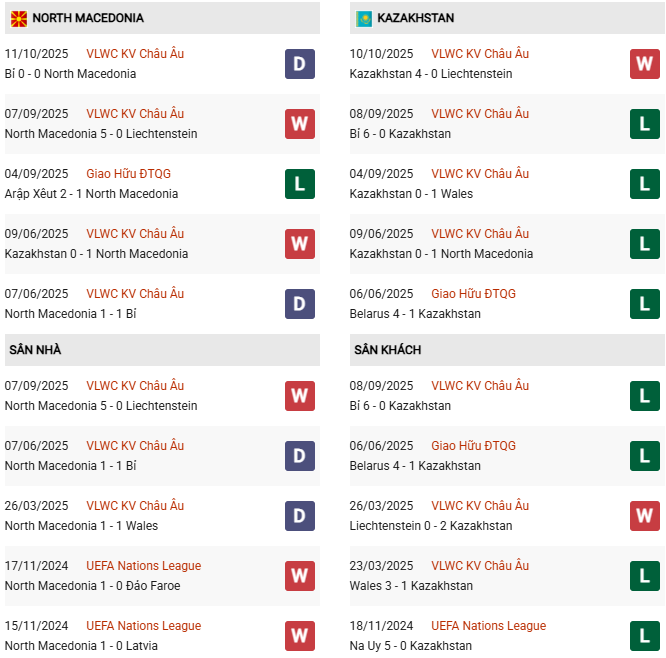Click the L badge for Na Uy 5-0 Kazakhstan
666x658 pixels.
644,636
